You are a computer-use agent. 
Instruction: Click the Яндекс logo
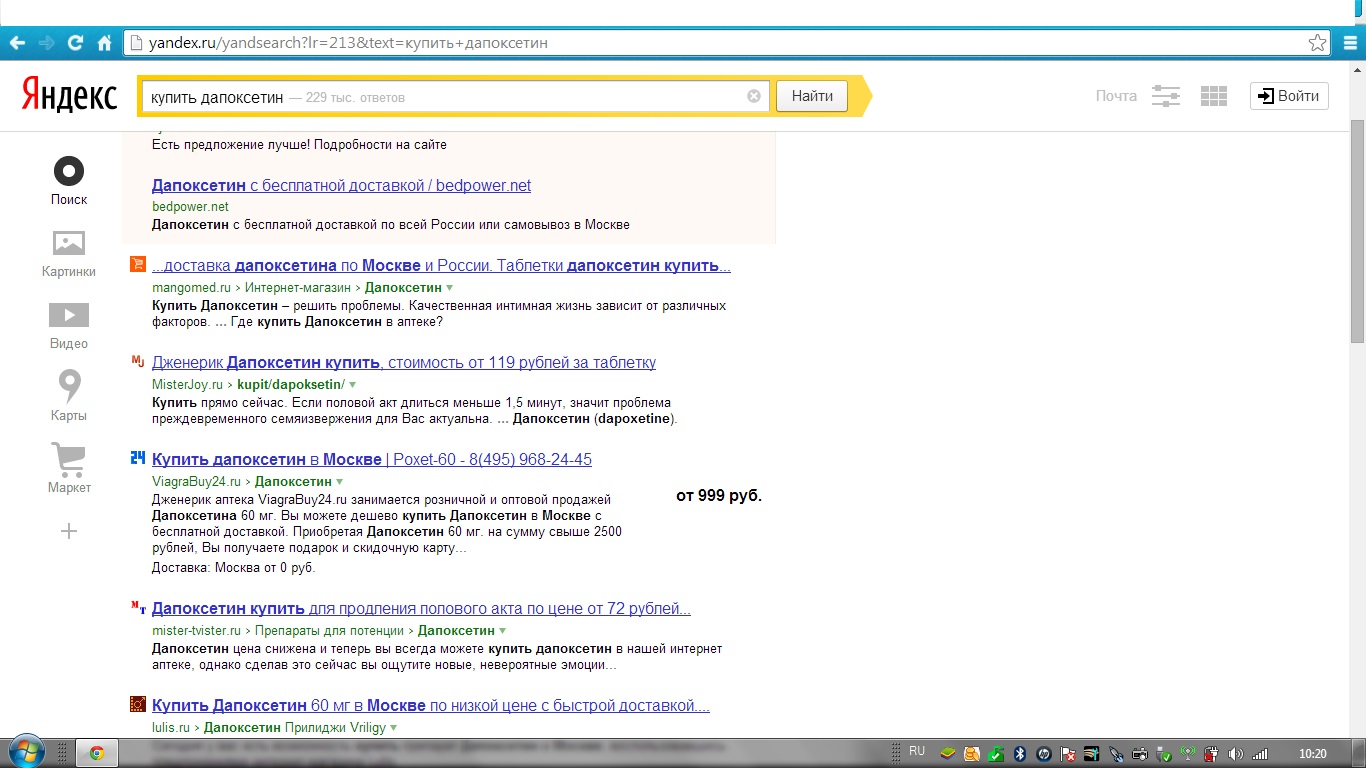point(69,96)
